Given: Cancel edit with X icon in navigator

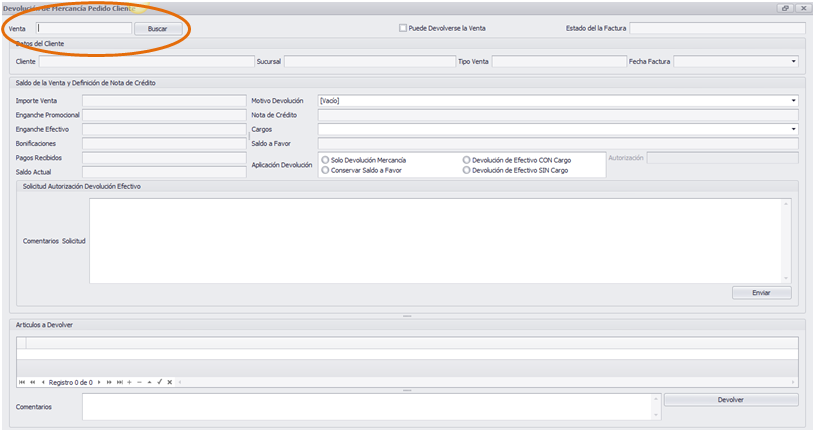Looking at the screenshot, I should [169, 382].
